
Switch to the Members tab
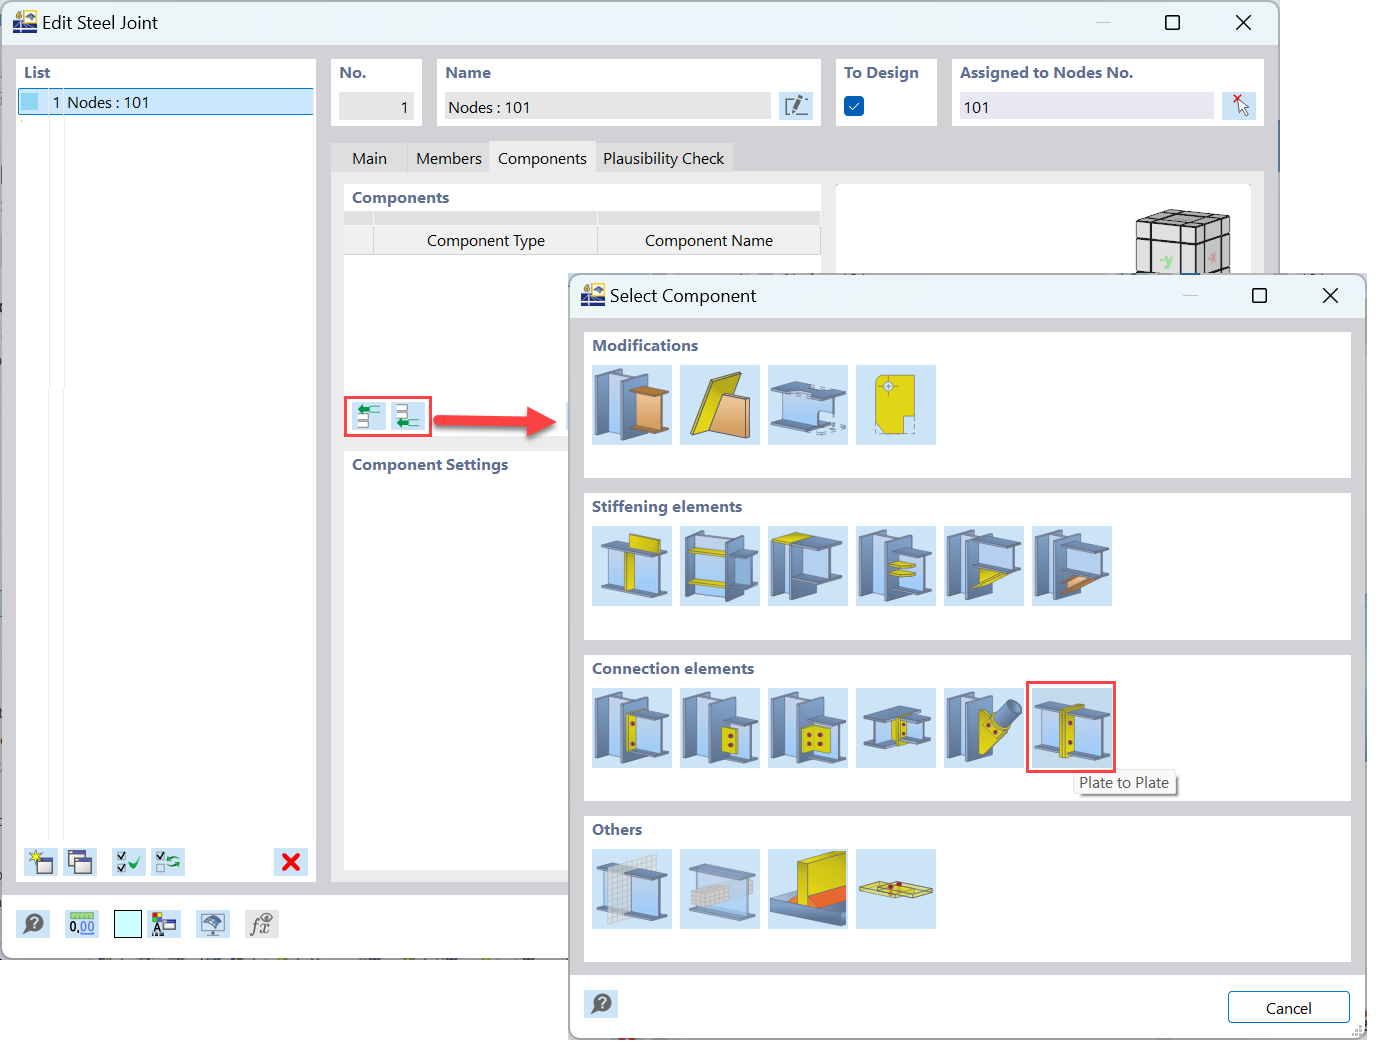(448, 158)
